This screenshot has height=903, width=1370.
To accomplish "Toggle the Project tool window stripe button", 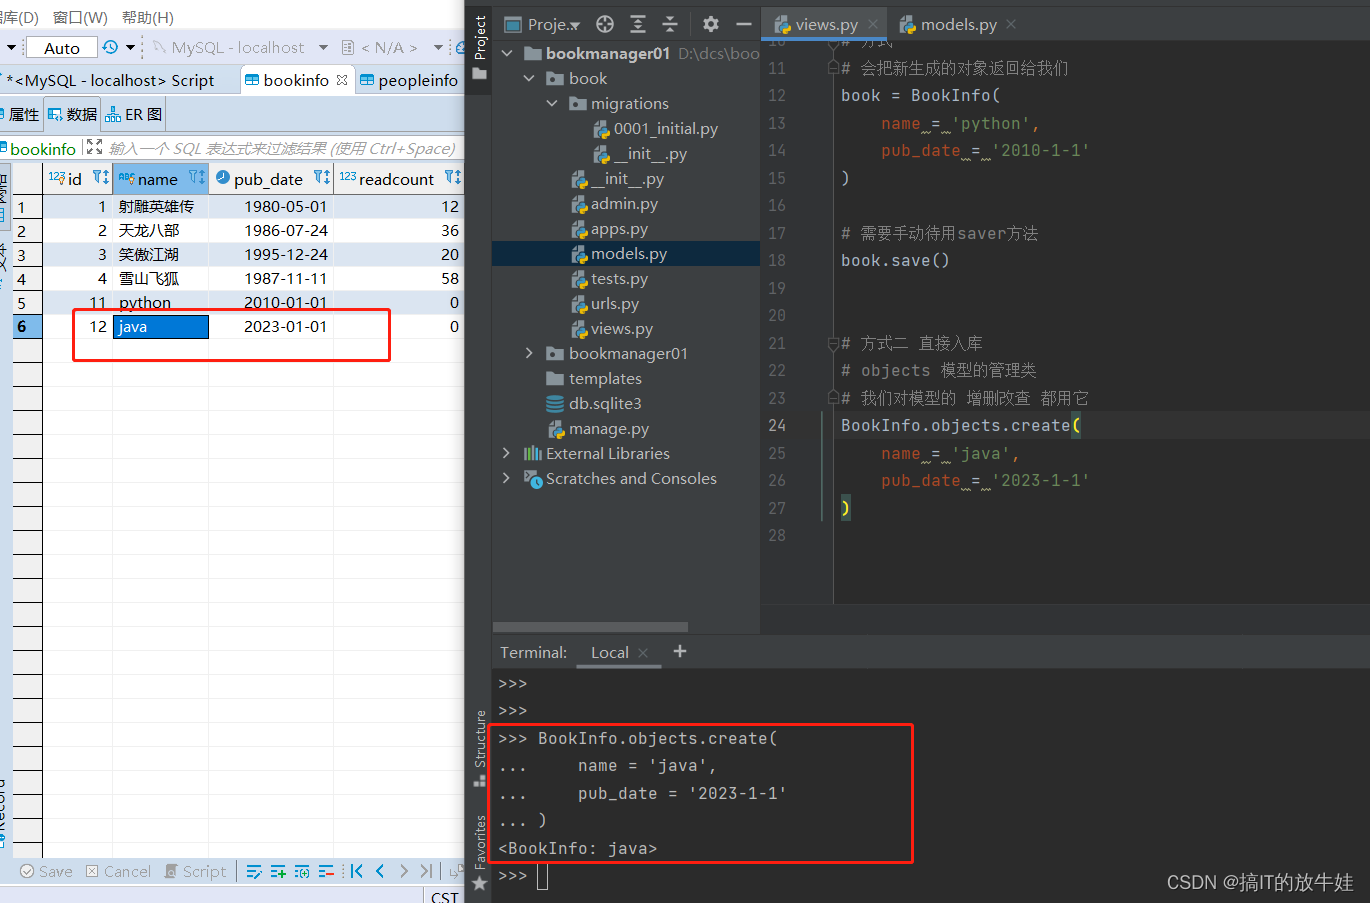I will tap(480, 48).
